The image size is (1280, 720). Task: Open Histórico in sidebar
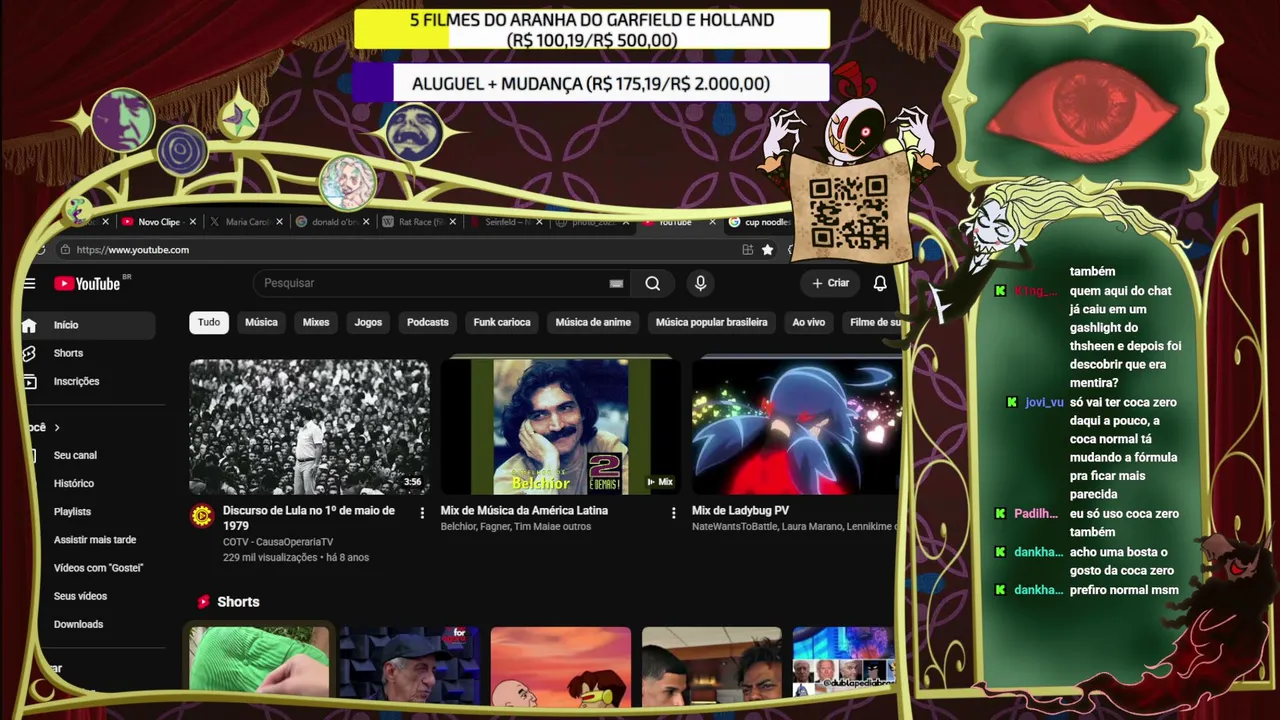pos(74,484)
